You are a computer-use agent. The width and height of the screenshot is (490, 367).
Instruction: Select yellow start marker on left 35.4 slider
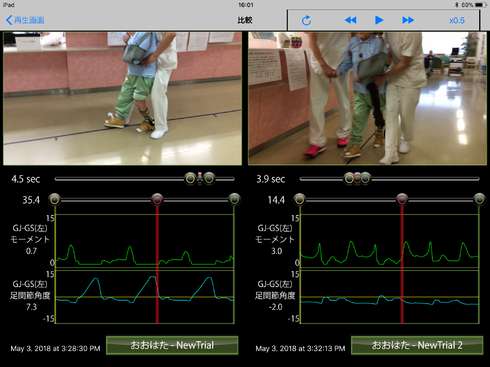pyautogui.click(x=55, y=200)
